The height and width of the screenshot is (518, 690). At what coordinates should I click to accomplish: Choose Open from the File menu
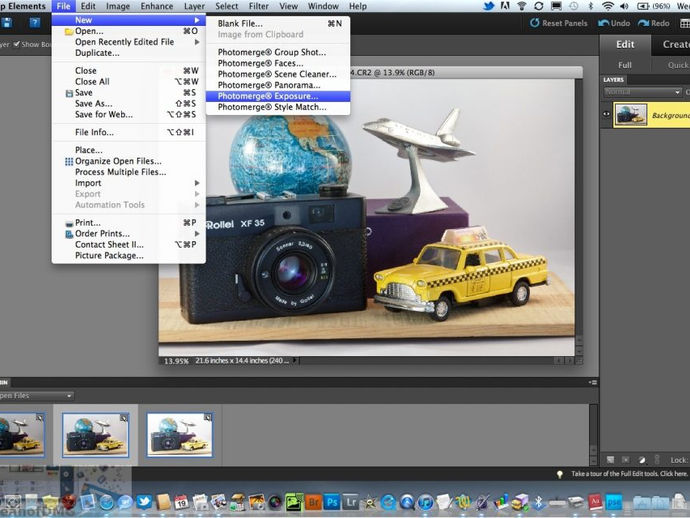pos(128,31)
